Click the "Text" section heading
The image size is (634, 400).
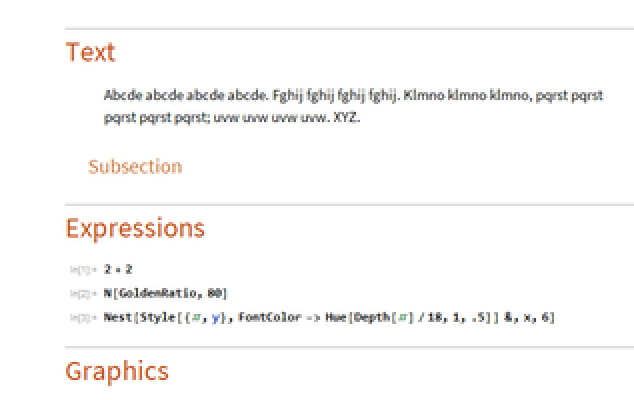click(90, 53)
